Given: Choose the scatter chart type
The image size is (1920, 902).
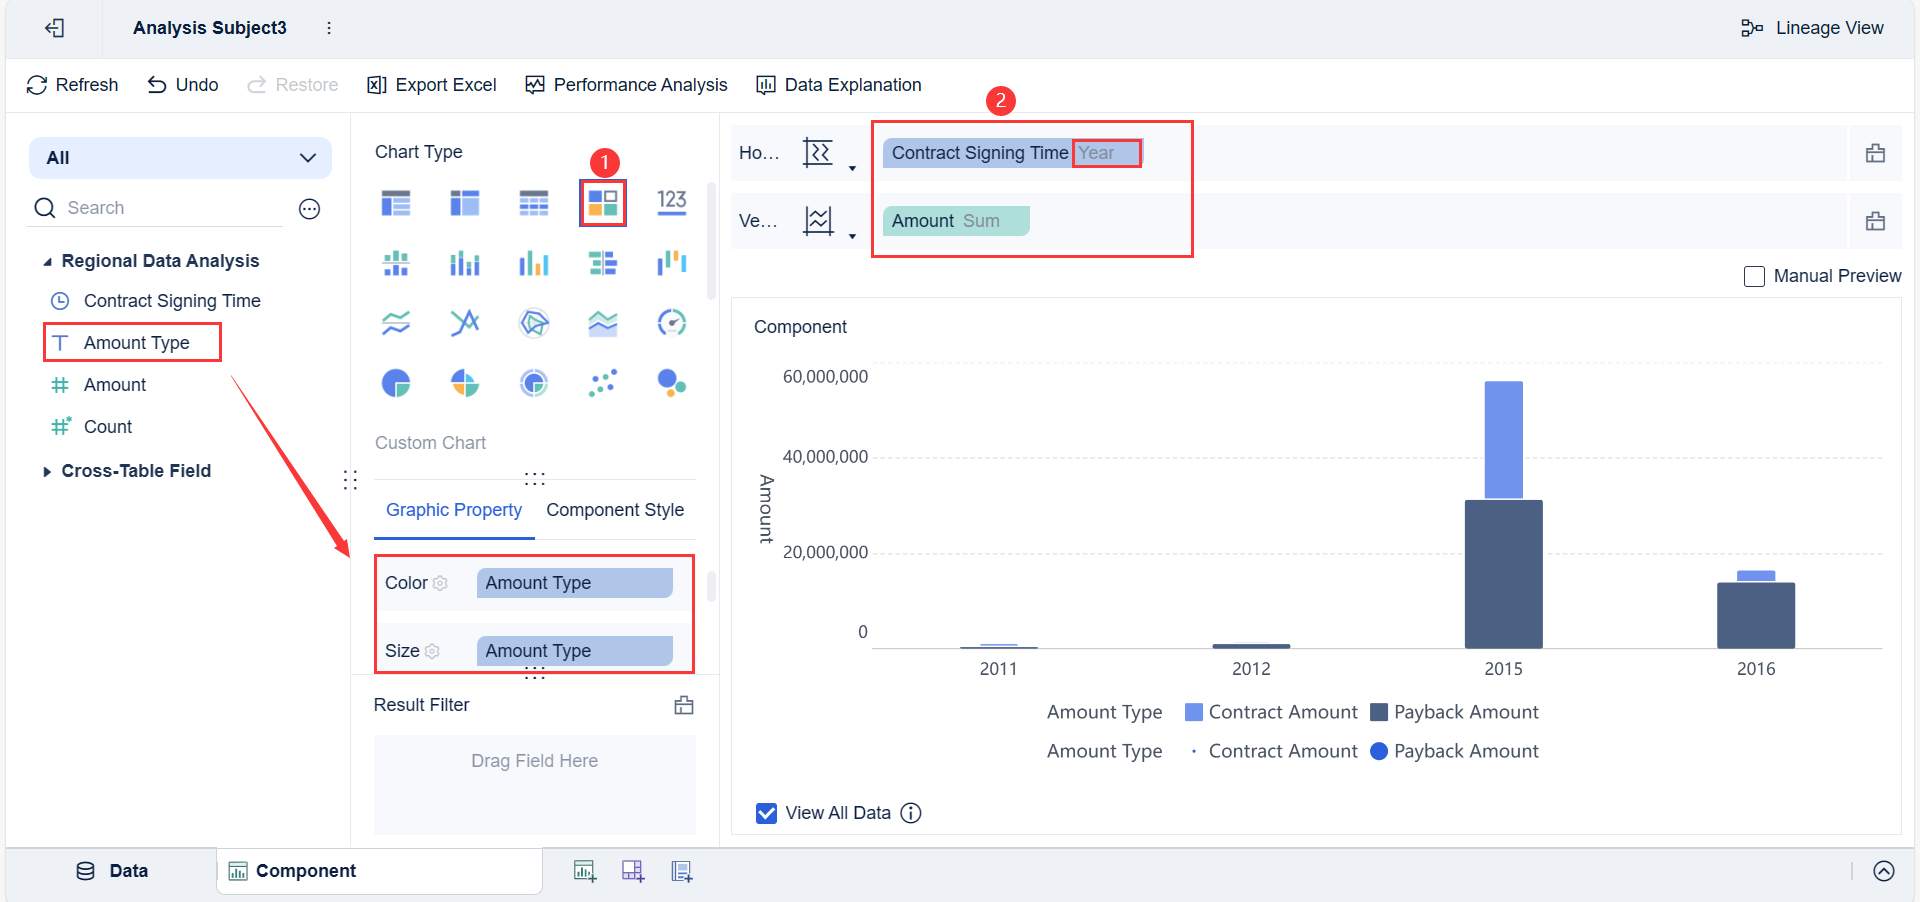Looking at the screenshot, I should pyautogui.click(x=603, y=383).
